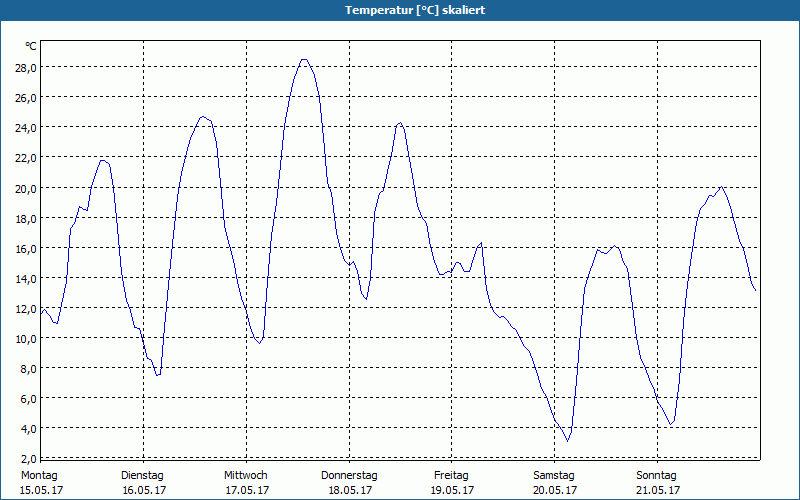
Task: Select the Dienstag day label
Action: [142, 476]
